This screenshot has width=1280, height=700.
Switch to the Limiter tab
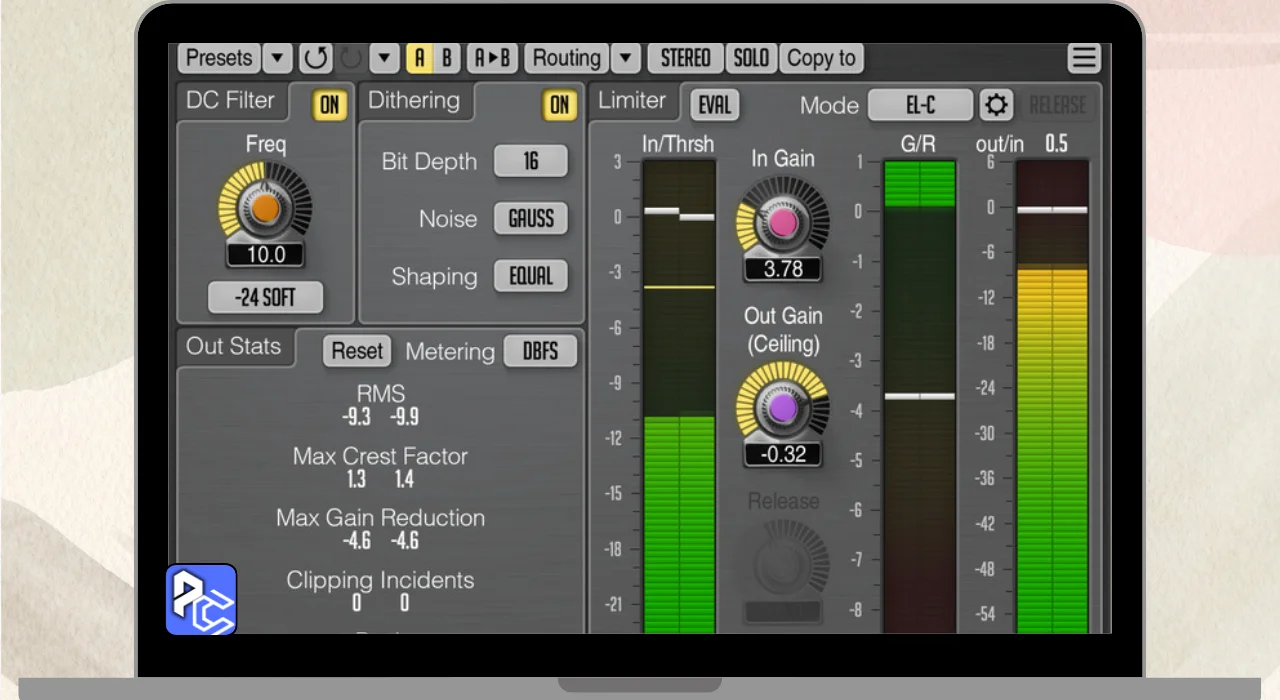coord(632,101)
